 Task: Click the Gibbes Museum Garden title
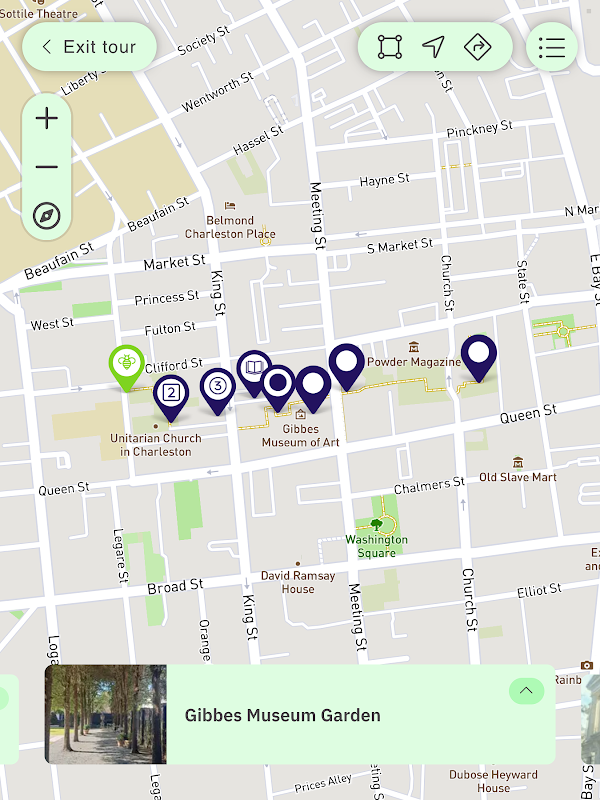click(x=283, y=715)
